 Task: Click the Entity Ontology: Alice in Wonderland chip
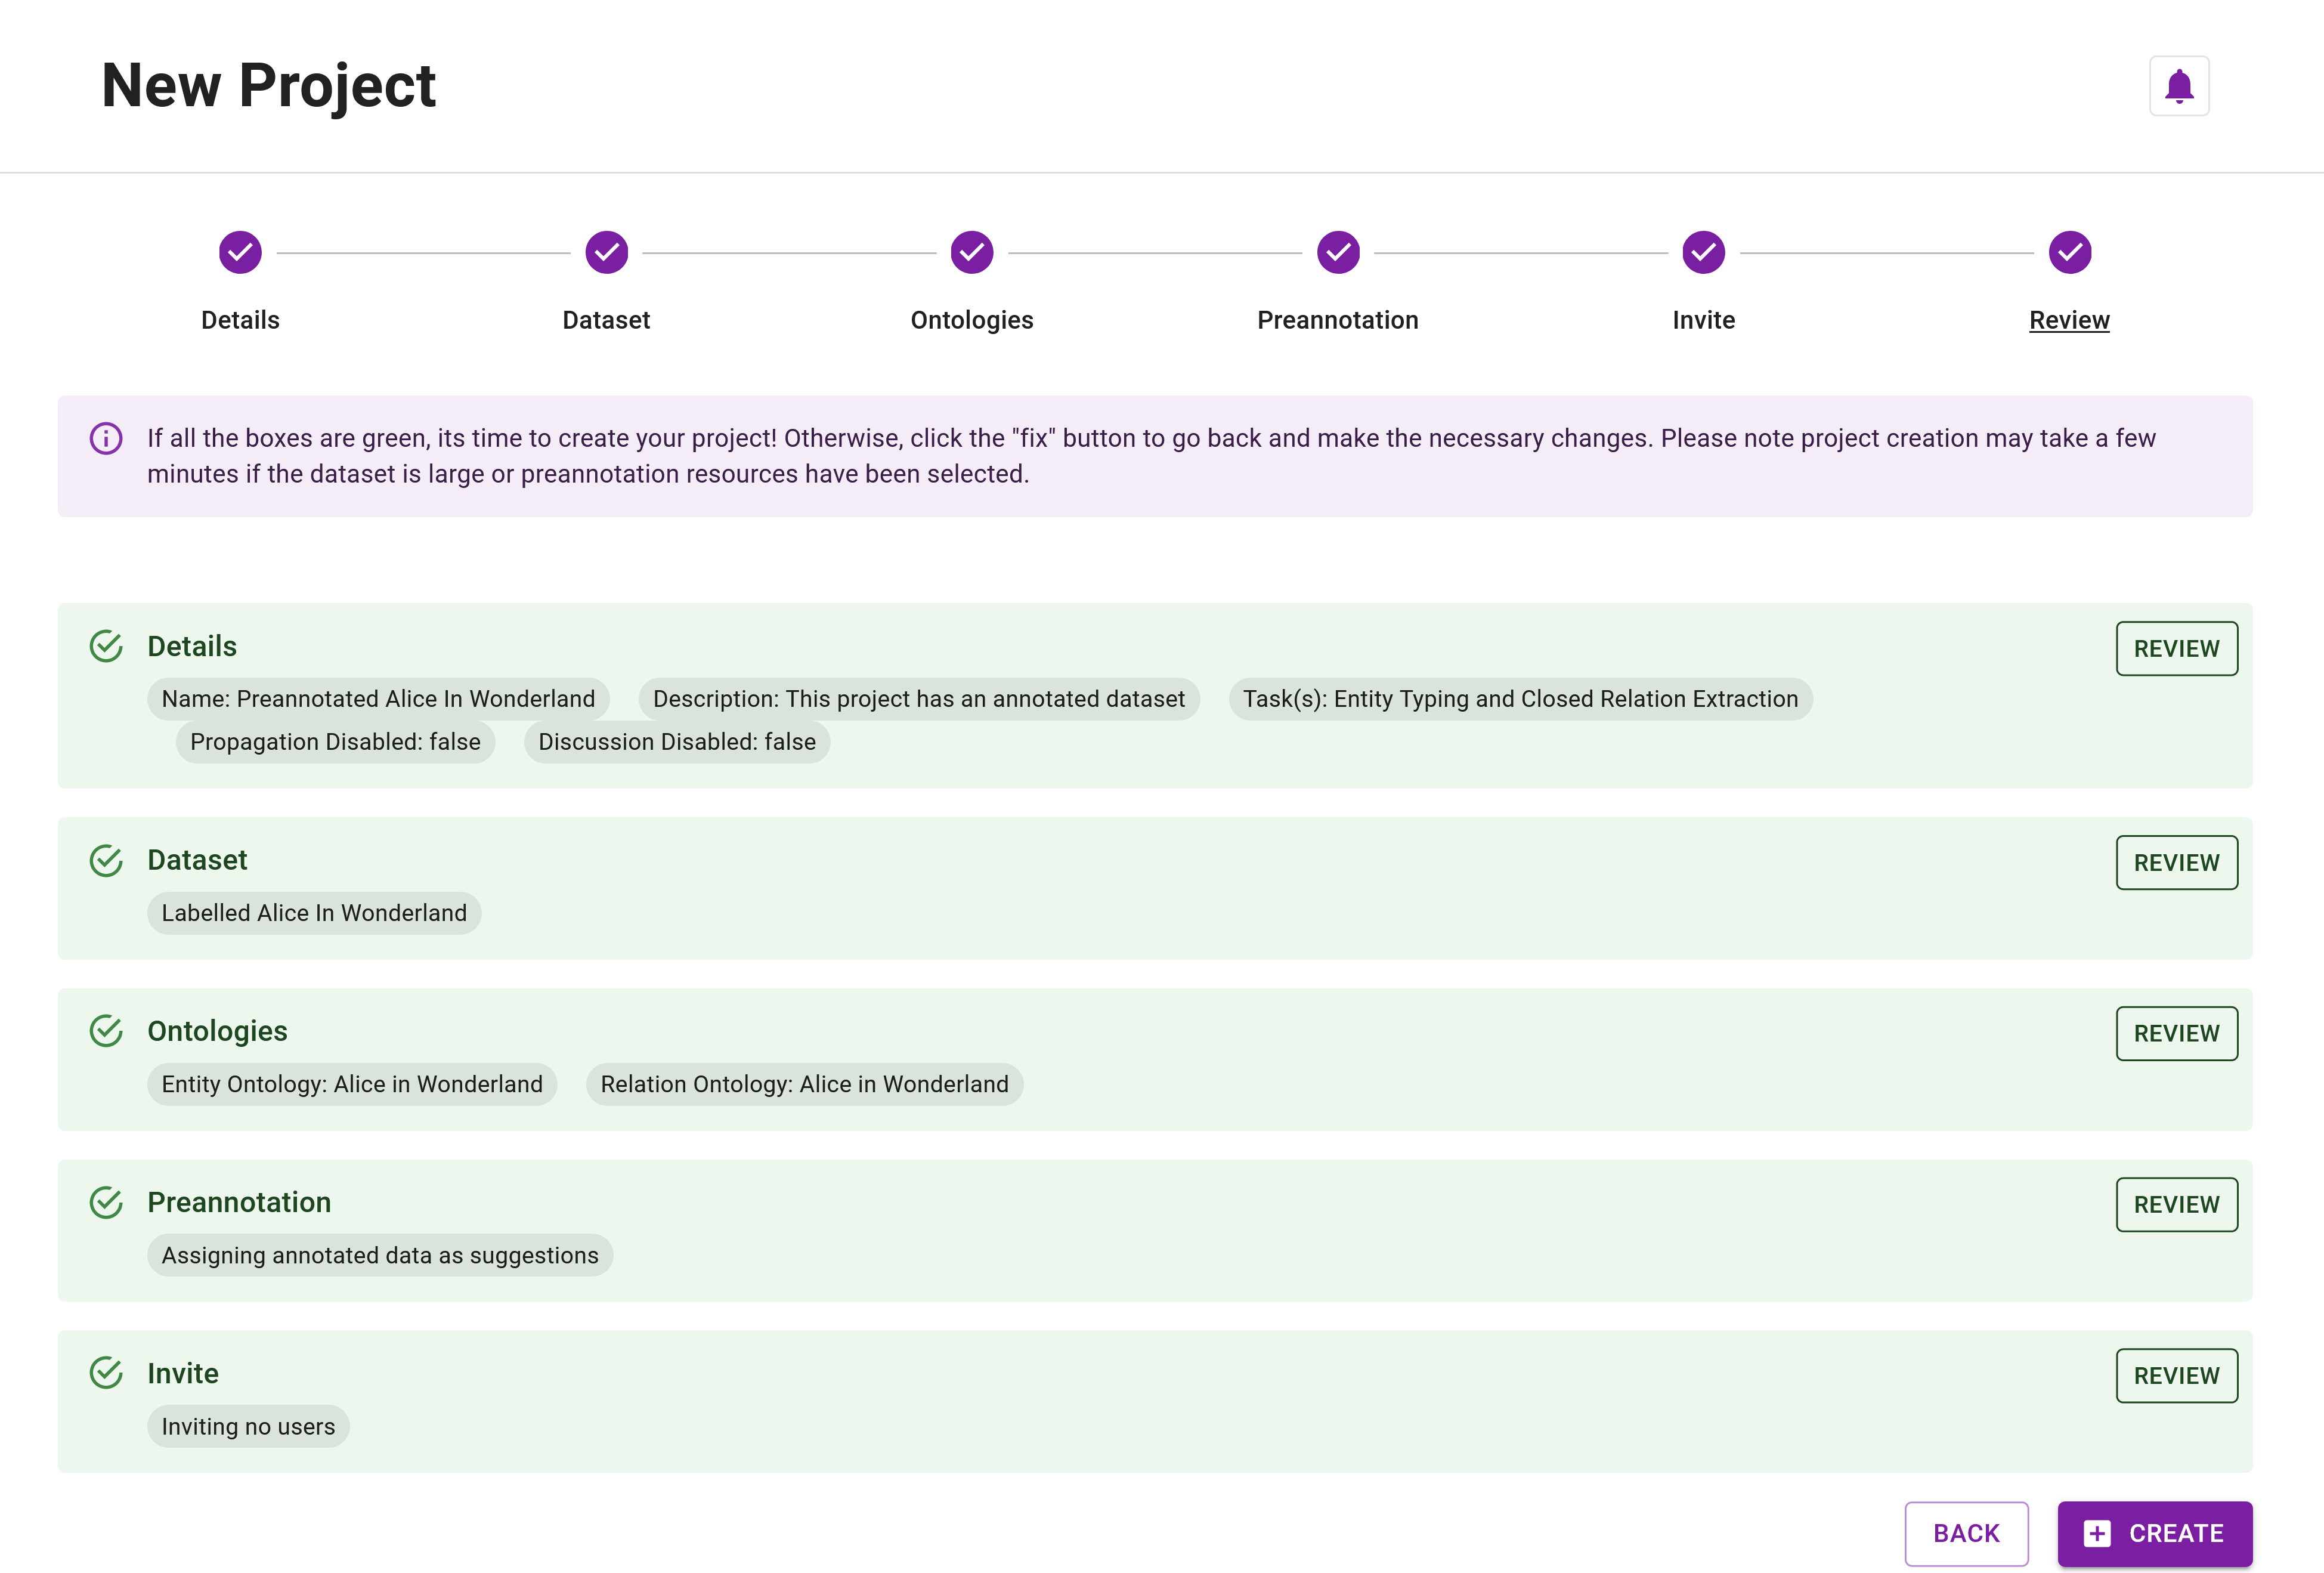point(351,1083)
